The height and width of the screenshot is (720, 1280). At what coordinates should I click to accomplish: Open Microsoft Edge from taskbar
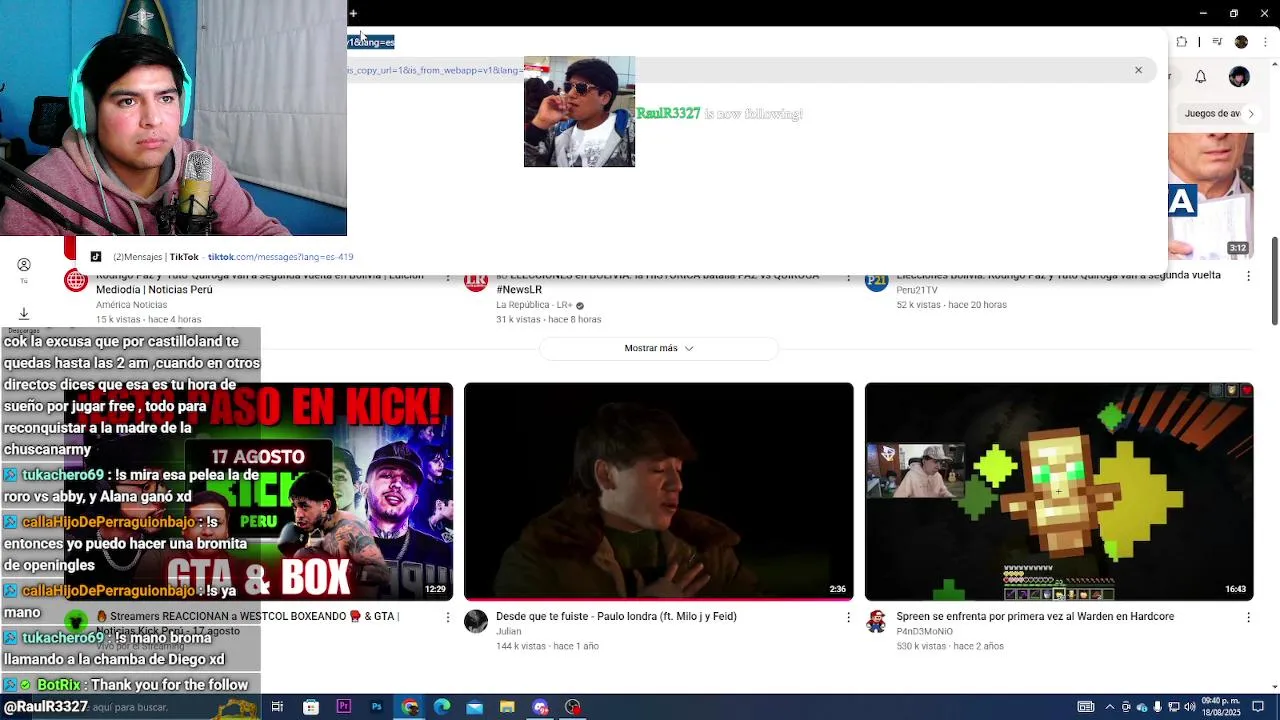[x=442, y=707]
